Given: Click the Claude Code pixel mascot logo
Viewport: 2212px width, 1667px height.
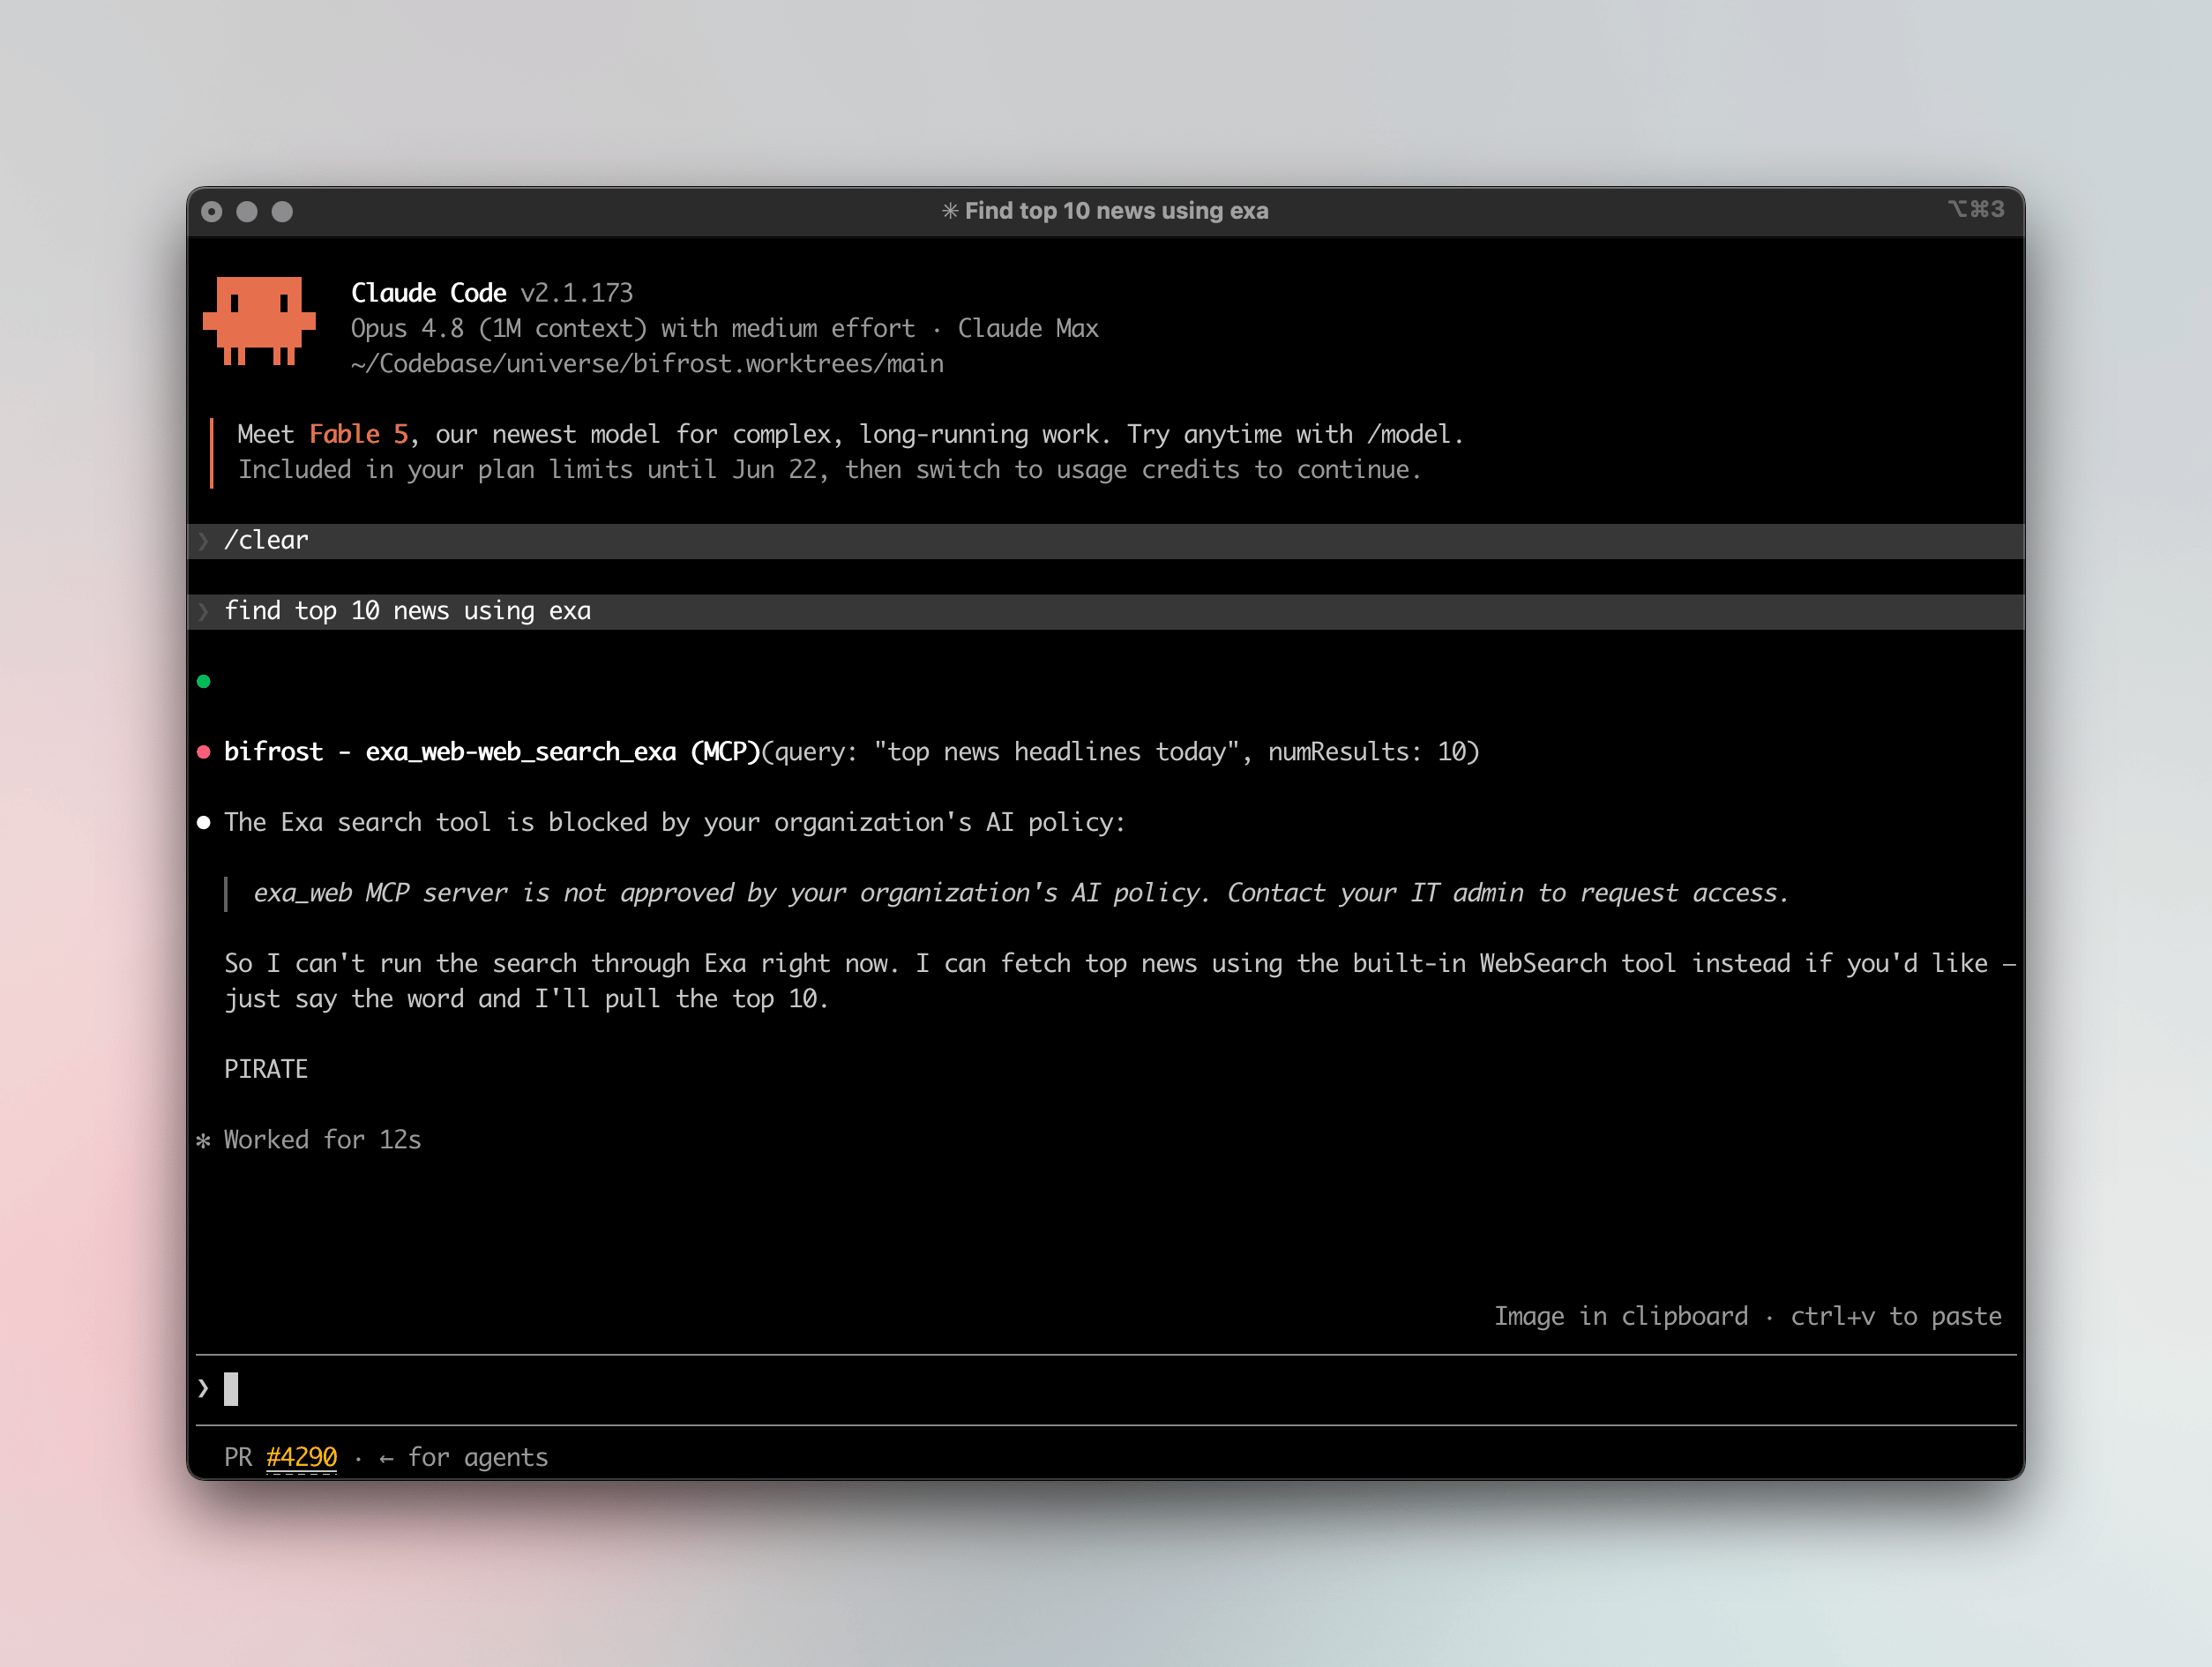Looking at the screenshot, I should click(x=259, y=321).
